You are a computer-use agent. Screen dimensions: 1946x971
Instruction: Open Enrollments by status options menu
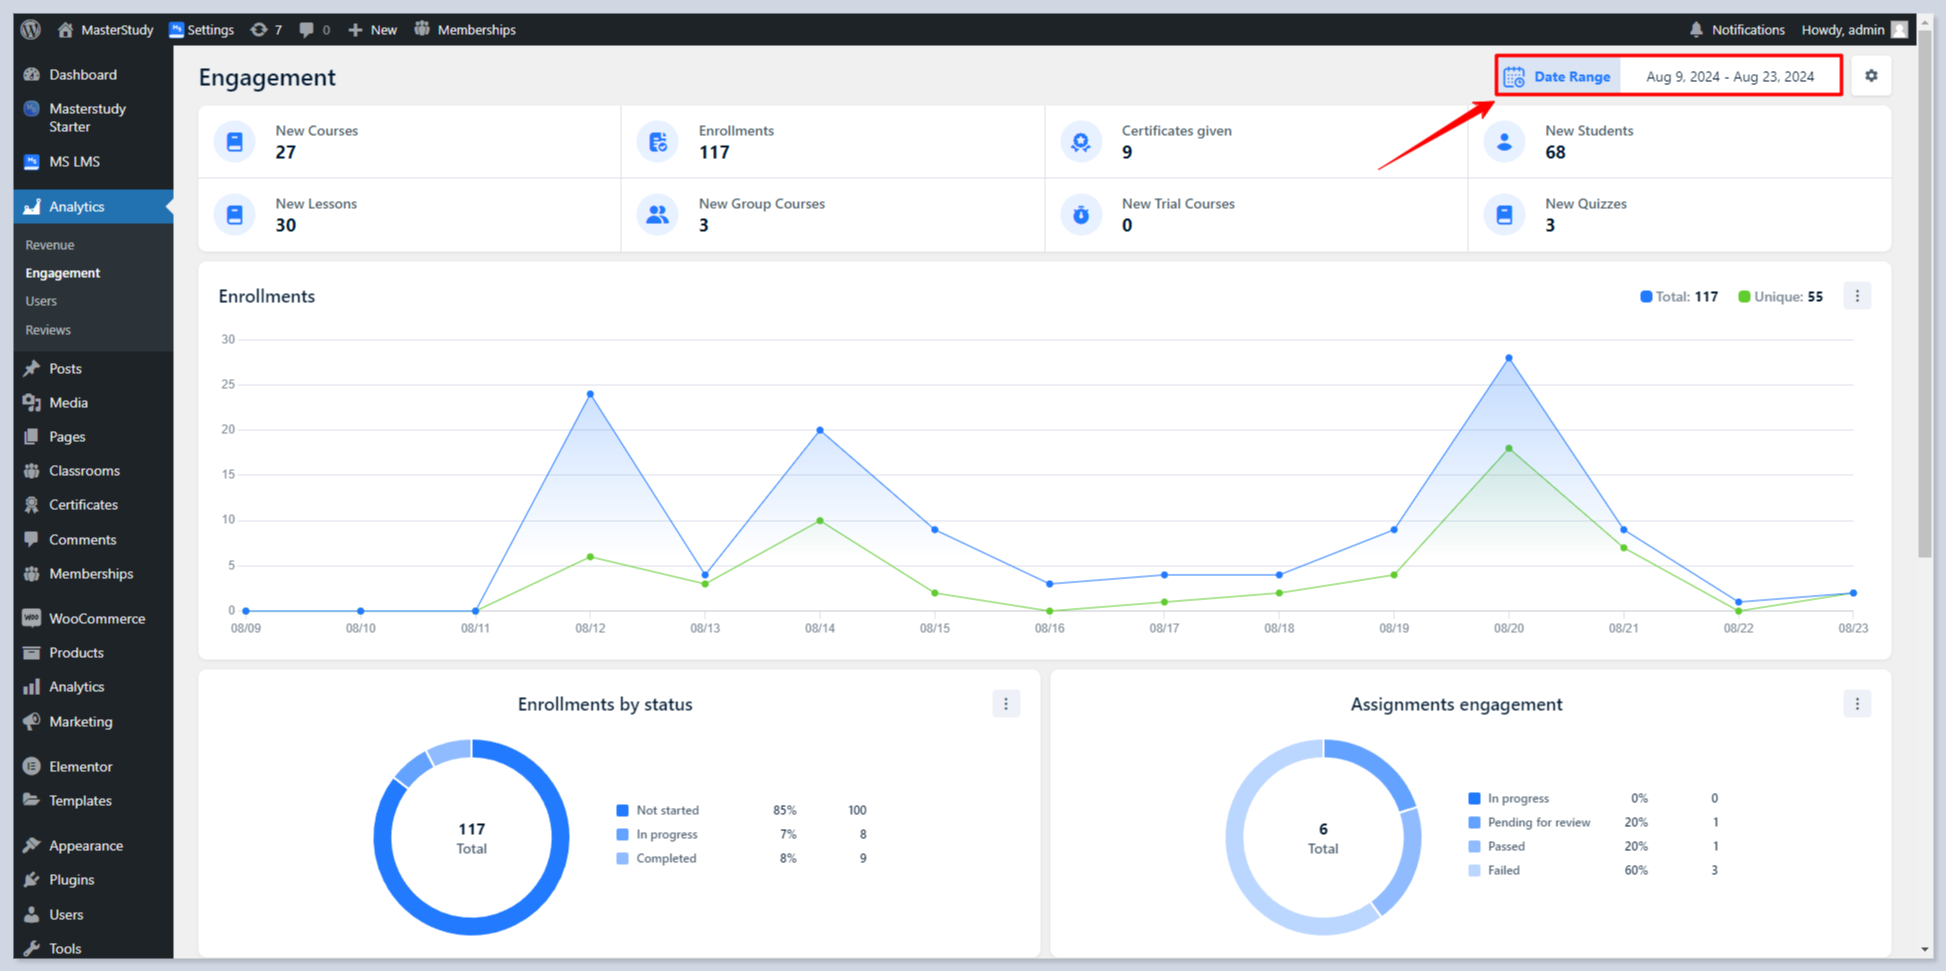(x=1005, y=704)
